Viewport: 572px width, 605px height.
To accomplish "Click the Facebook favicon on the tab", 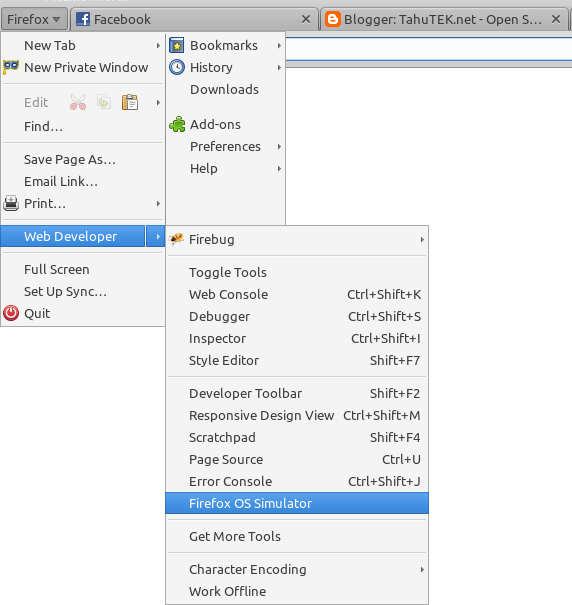I will (83, 19).
